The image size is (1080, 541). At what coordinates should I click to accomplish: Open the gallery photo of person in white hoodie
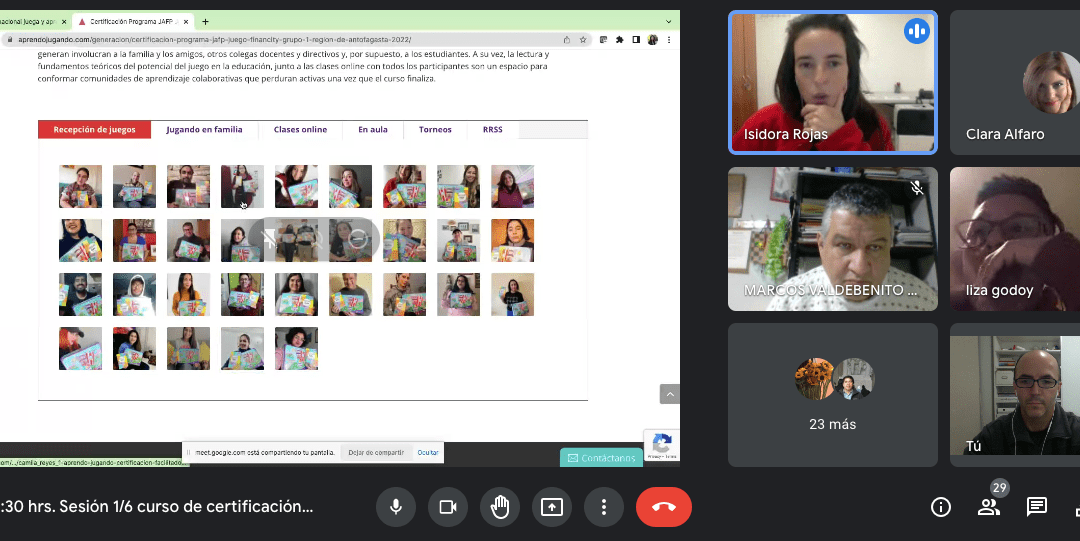pyautogui.click(x=134, y=294)
